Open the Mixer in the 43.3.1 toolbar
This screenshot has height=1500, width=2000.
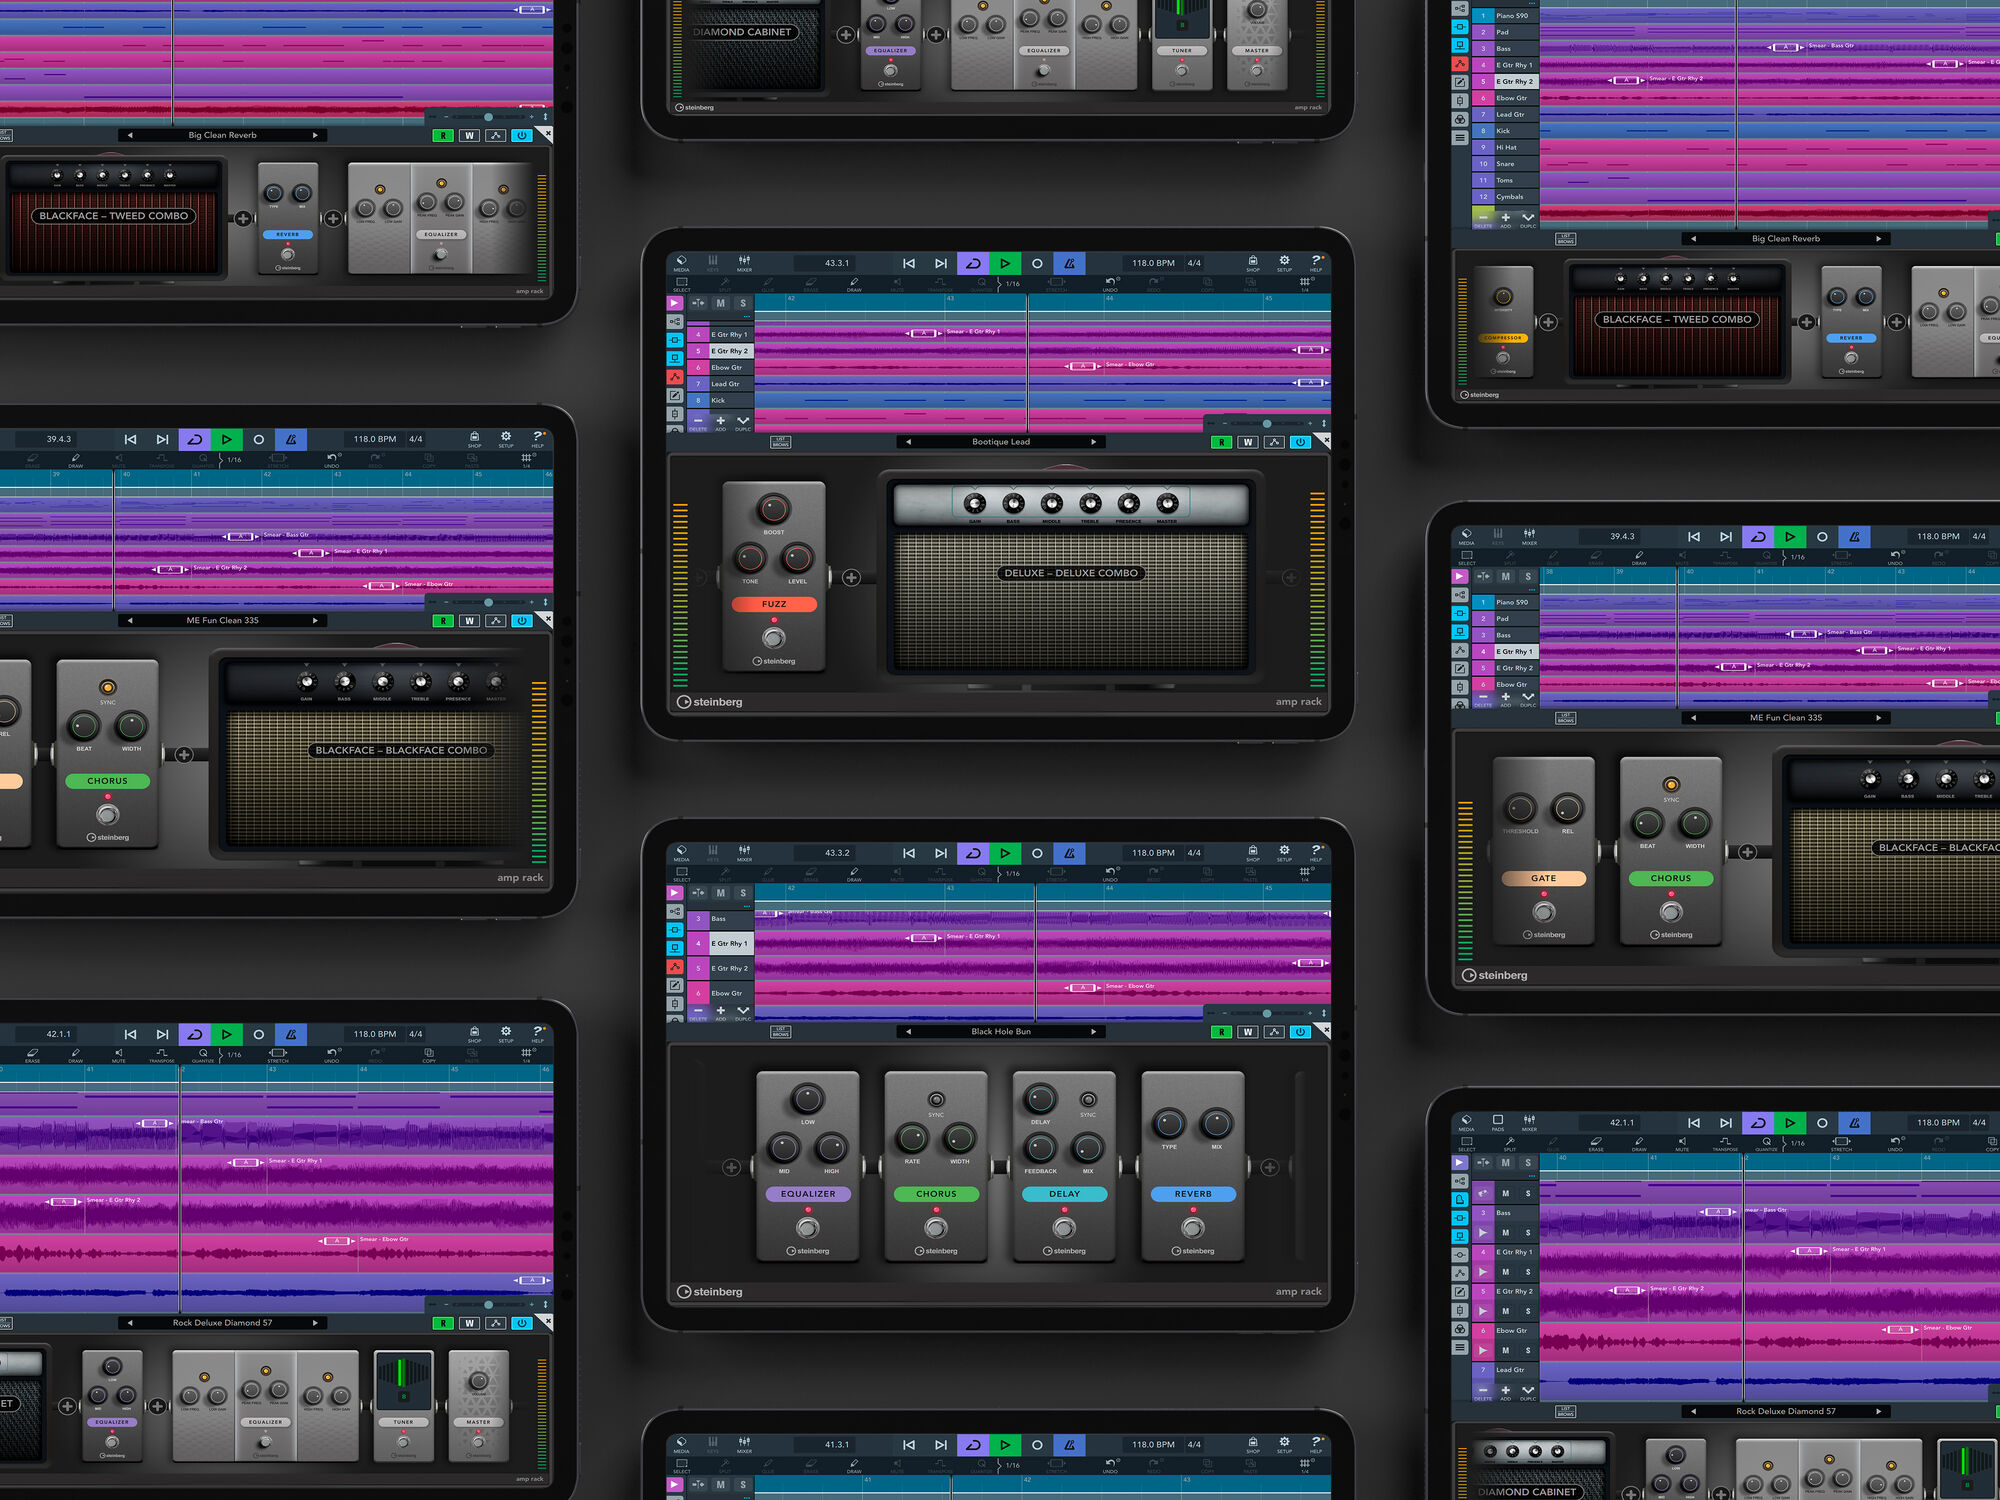tap(744, 262)
